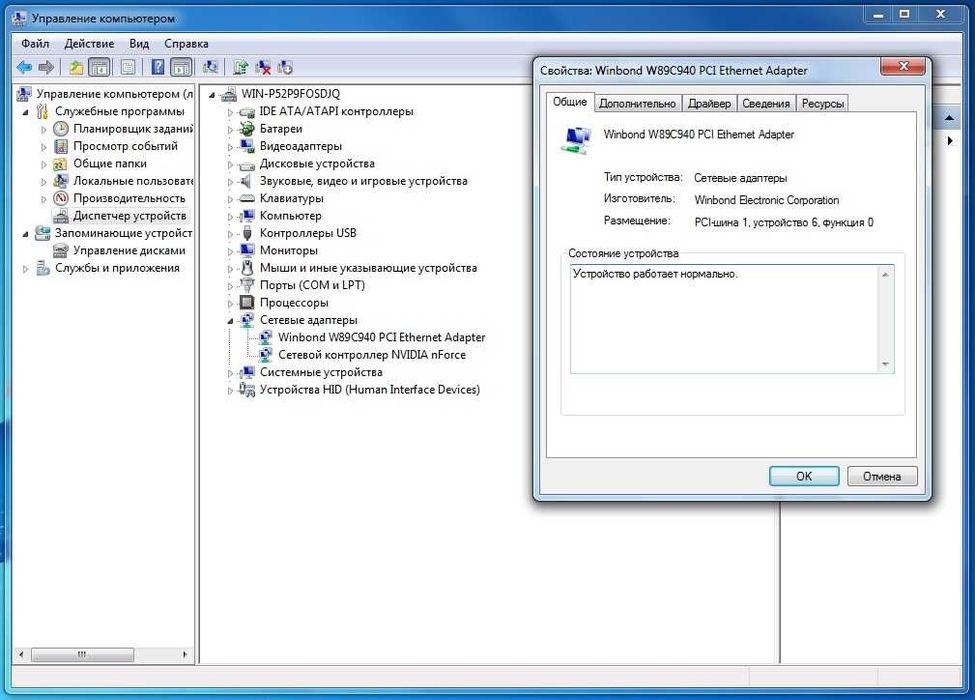975x700 pixels.
Task: Open the Действие menu
Action: pos(90,44)
